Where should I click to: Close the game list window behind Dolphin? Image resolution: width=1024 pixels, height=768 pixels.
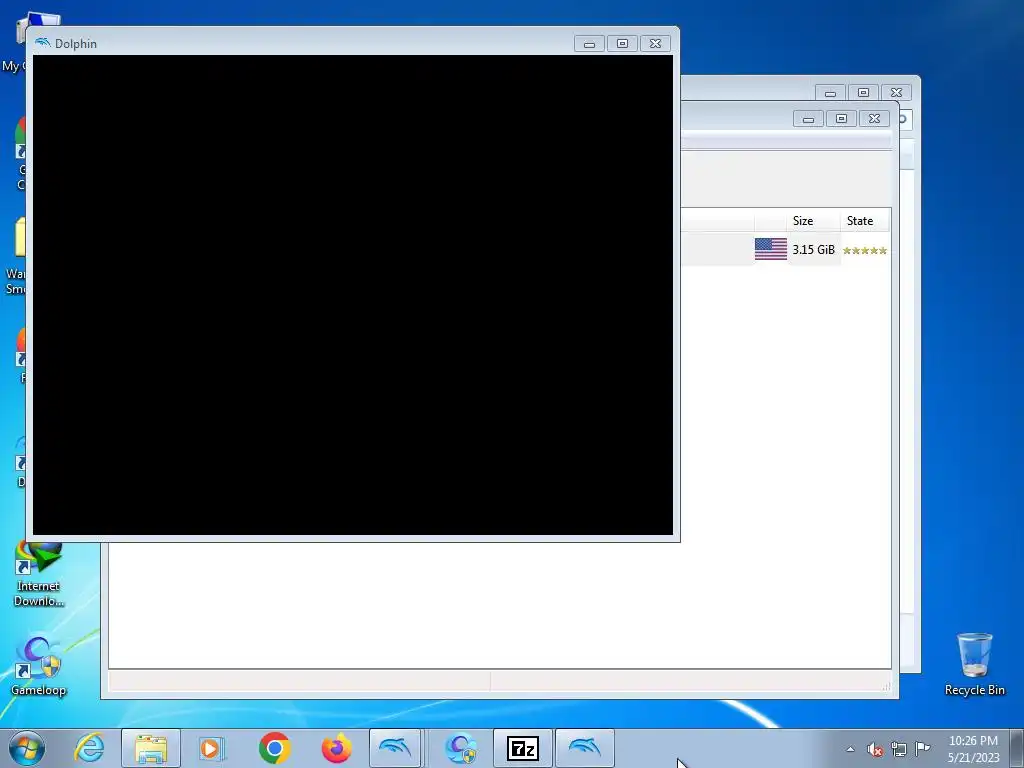(874, 119)
